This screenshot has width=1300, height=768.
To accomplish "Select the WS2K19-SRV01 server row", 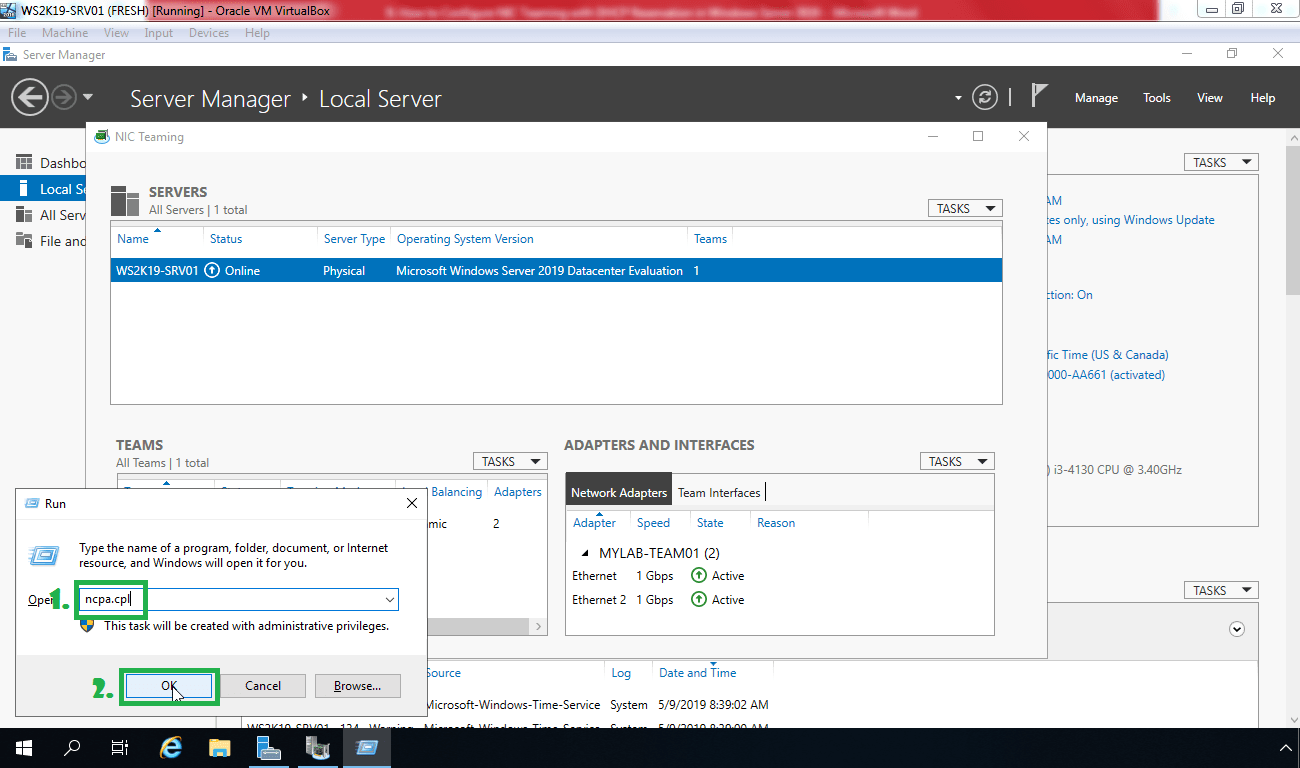I will point(556,271).
